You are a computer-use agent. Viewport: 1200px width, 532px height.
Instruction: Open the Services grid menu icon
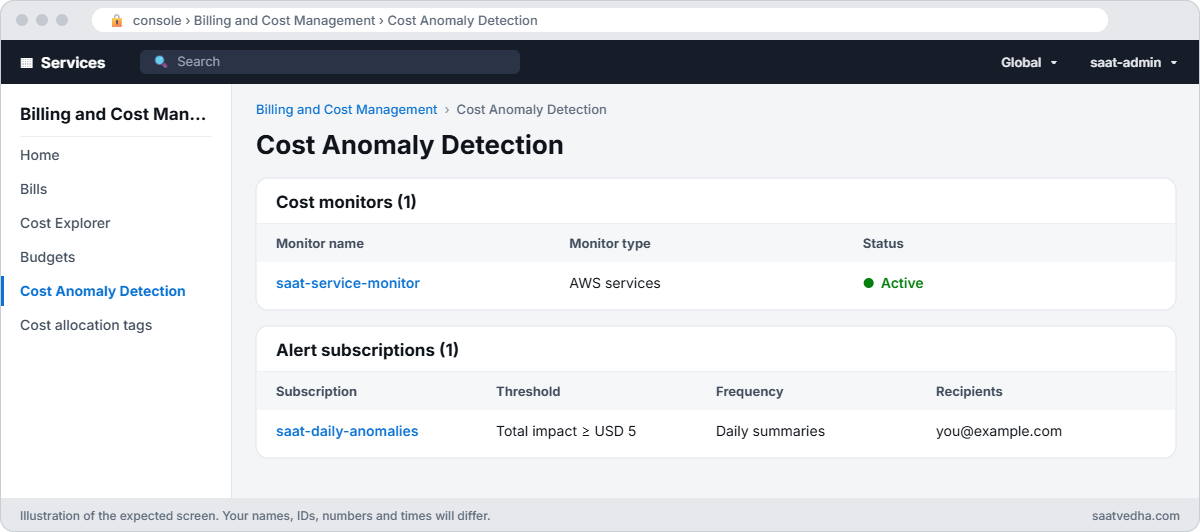click(27, 62)
